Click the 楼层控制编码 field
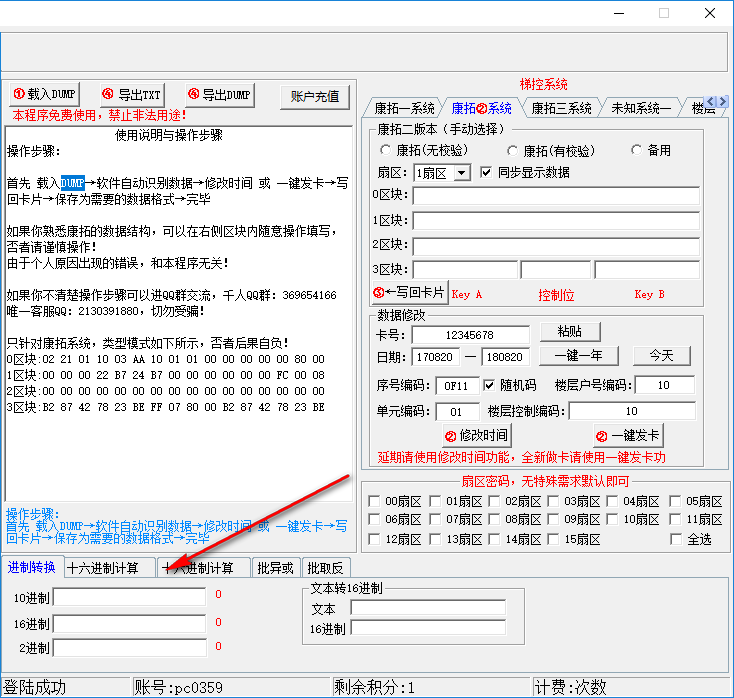734x698 pixels. 632,411
